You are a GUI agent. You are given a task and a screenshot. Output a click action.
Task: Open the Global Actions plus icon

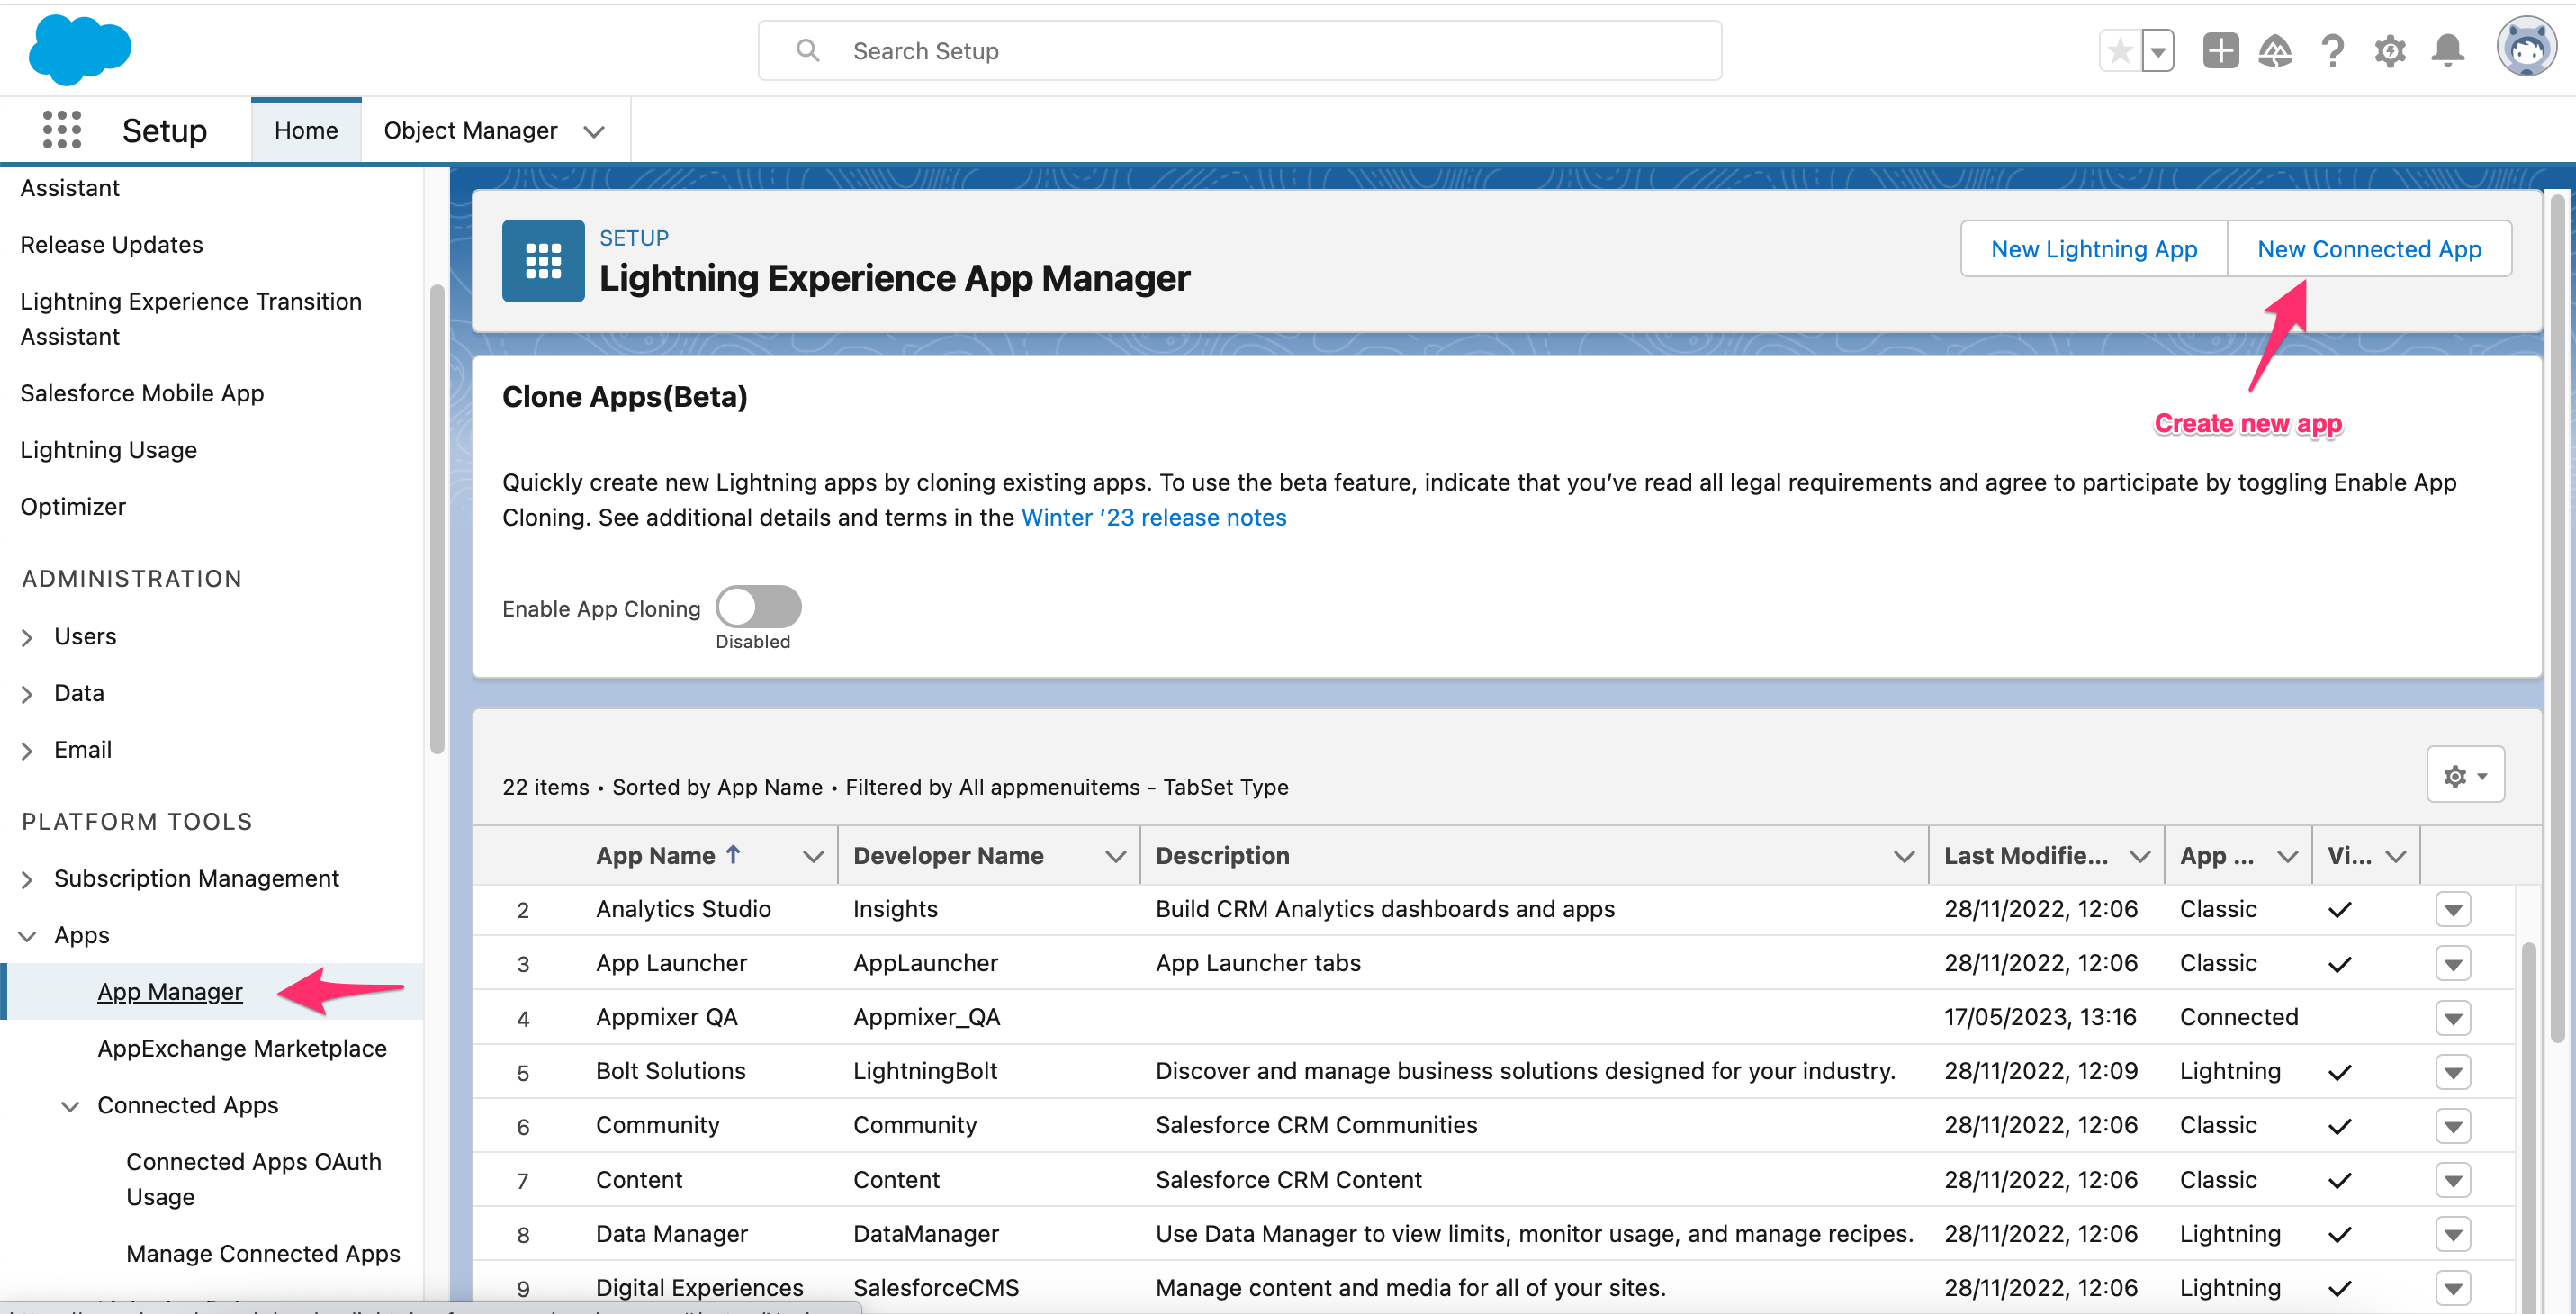tap(2220, 50)
